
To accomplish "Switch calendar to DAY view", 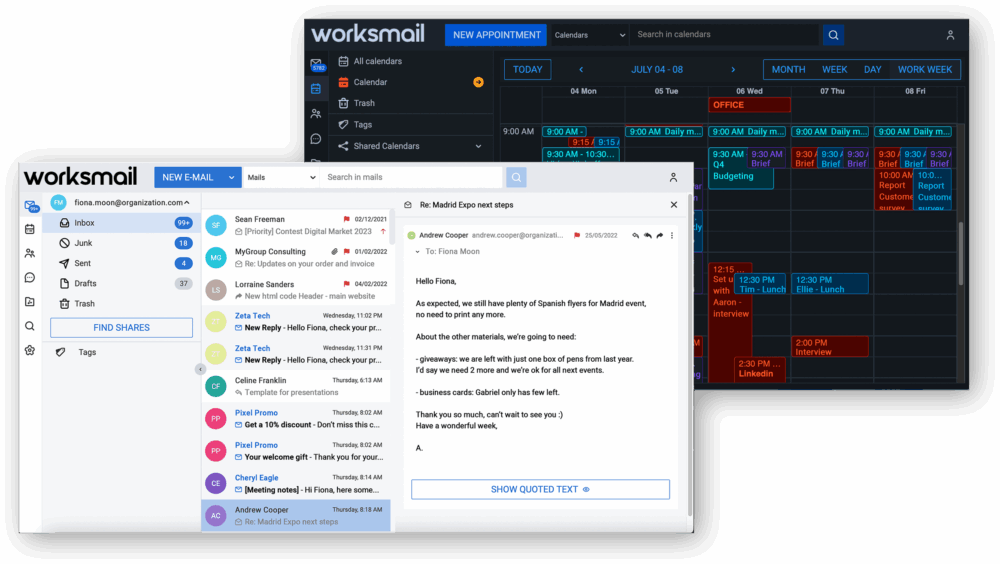I will pyautogui.click(x=872, y=70).
